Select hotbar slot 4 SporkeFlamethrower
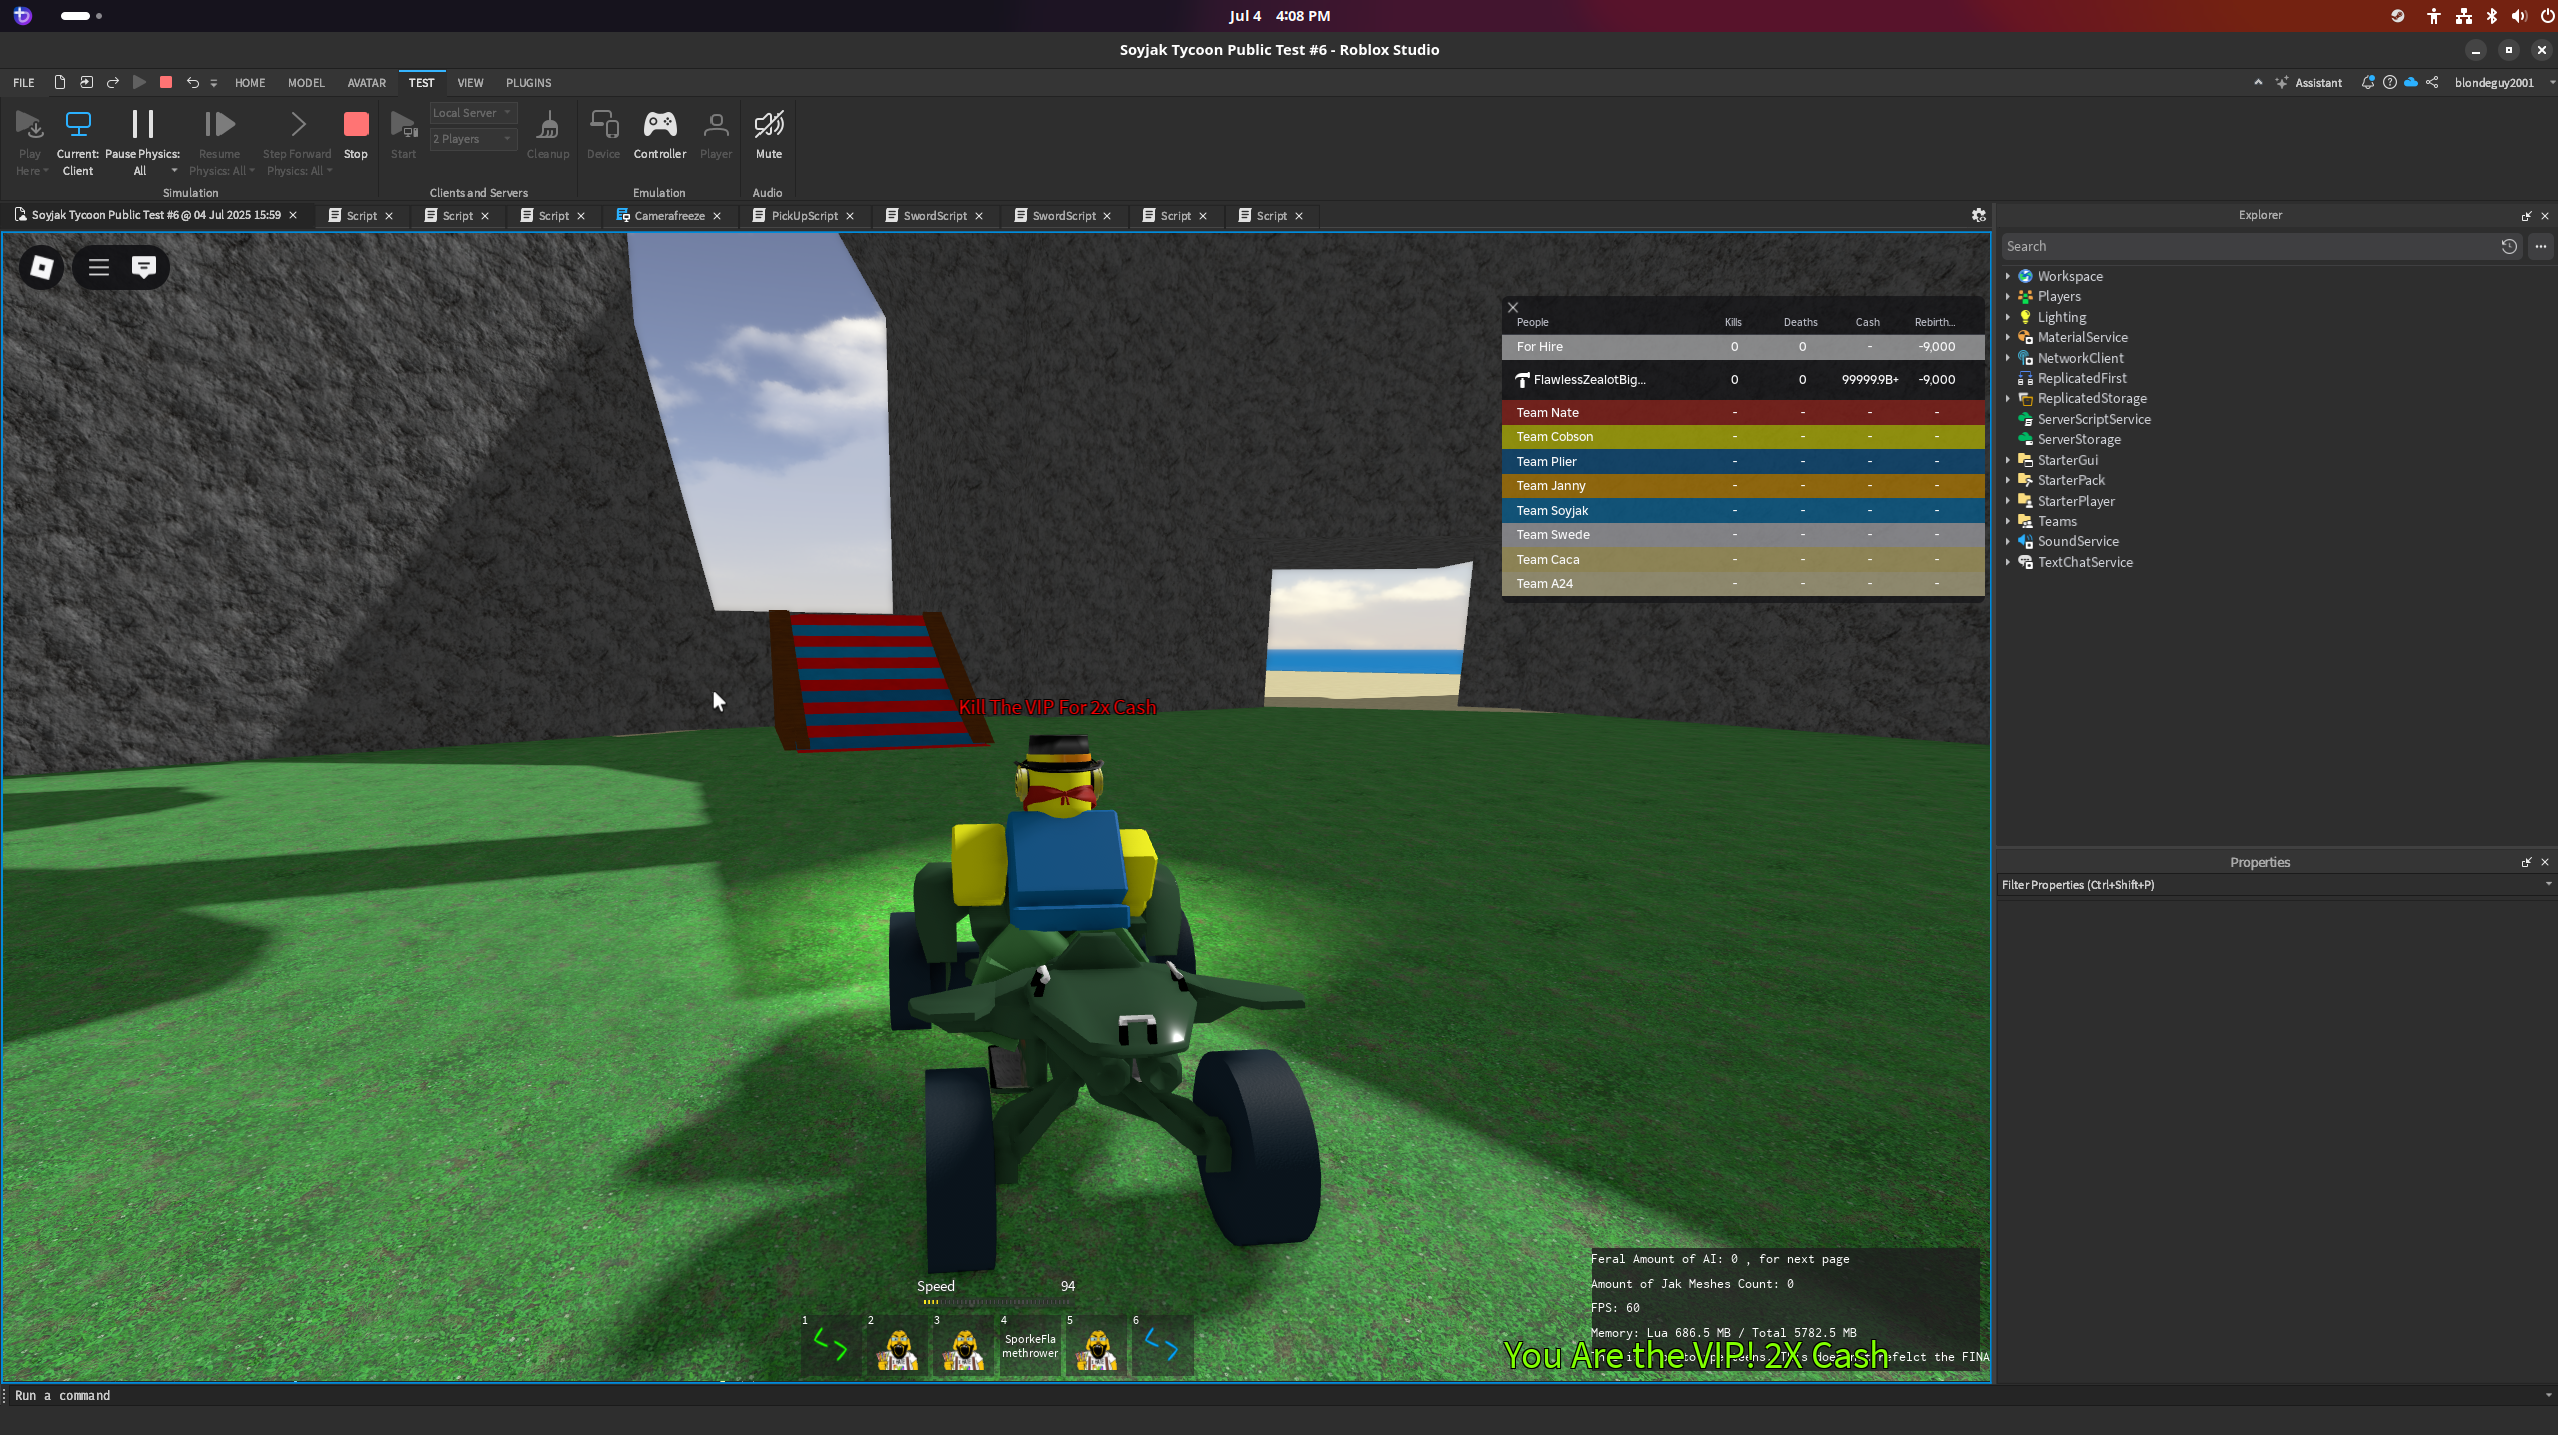2558x1435 pixels. 1030,1346
